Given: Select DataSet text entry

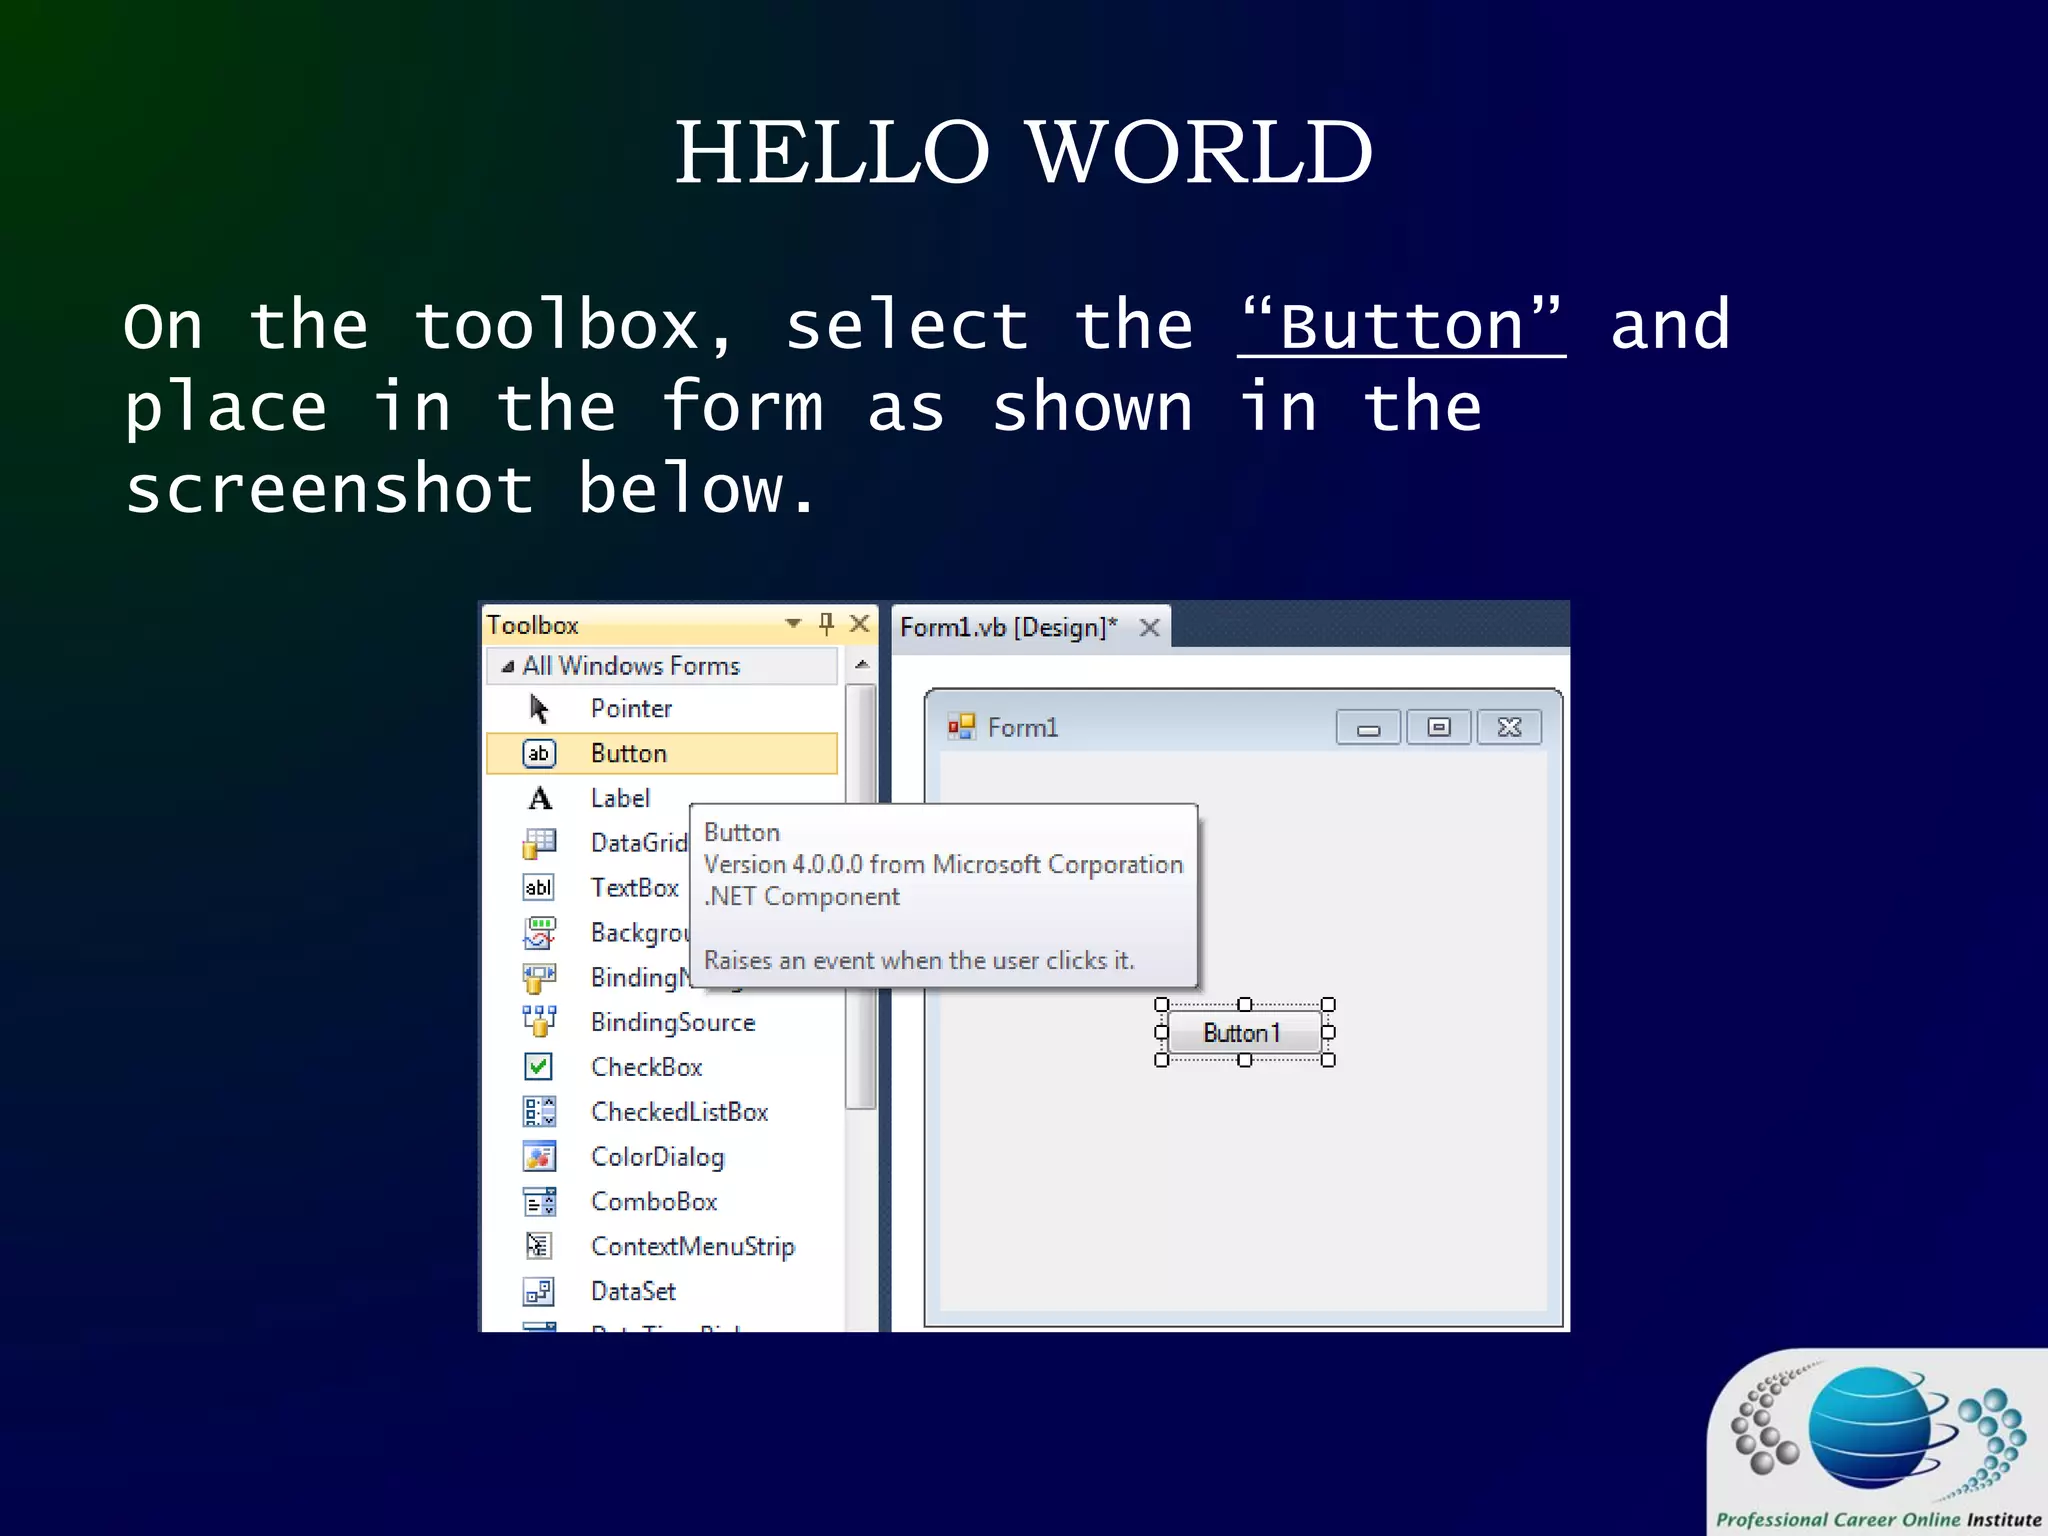Looking at the screenshot, I should (633, 1291).
